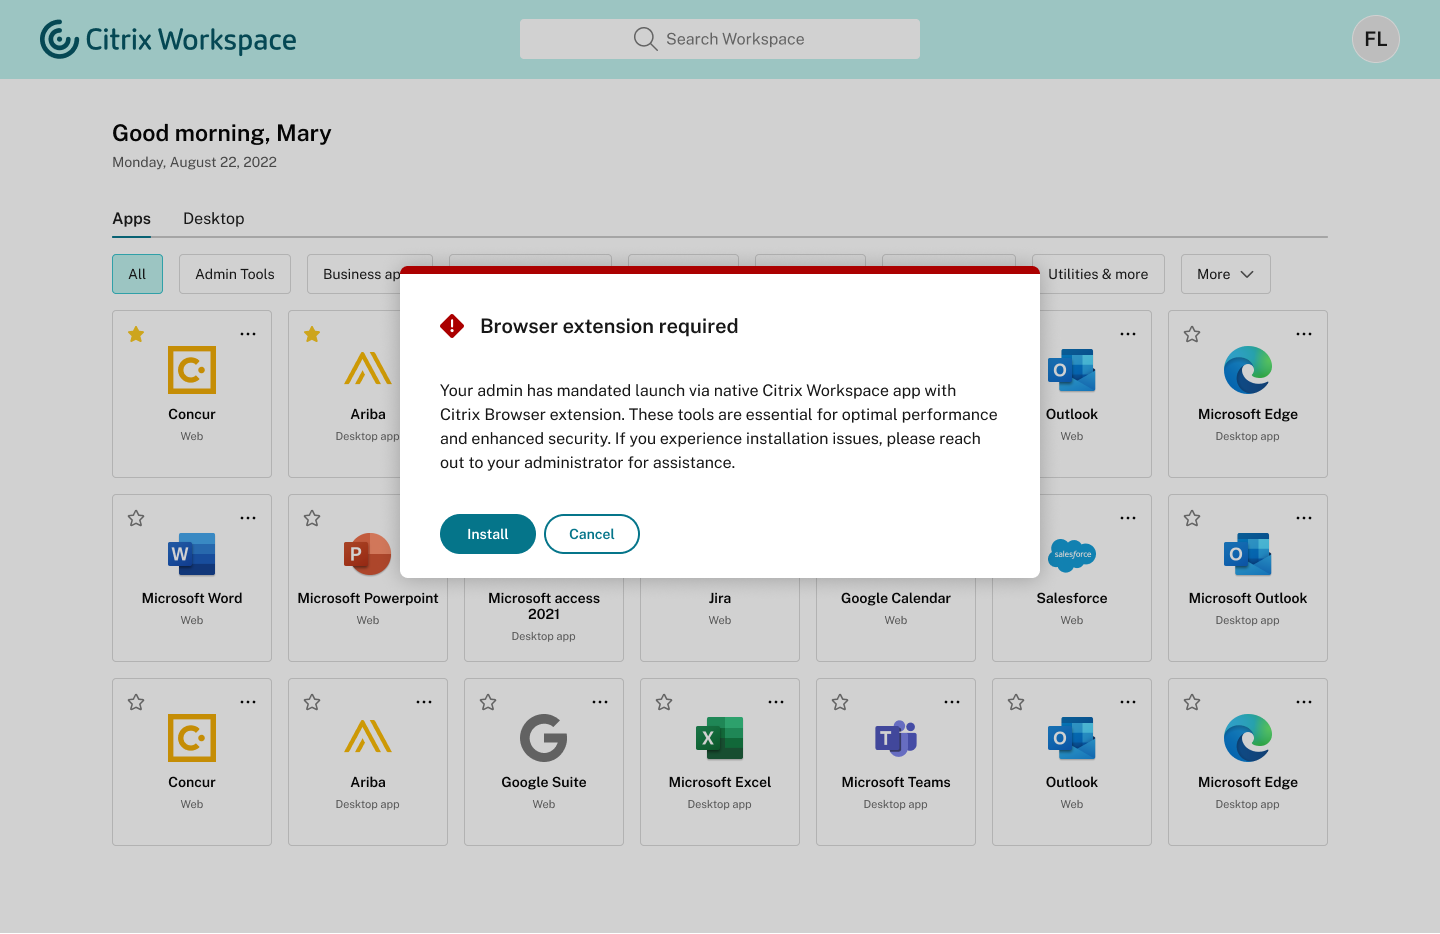Screen dimensions: 1440x934
Task: Open the top-row Microsoft Edge options menu
Action: point(1304,334)
